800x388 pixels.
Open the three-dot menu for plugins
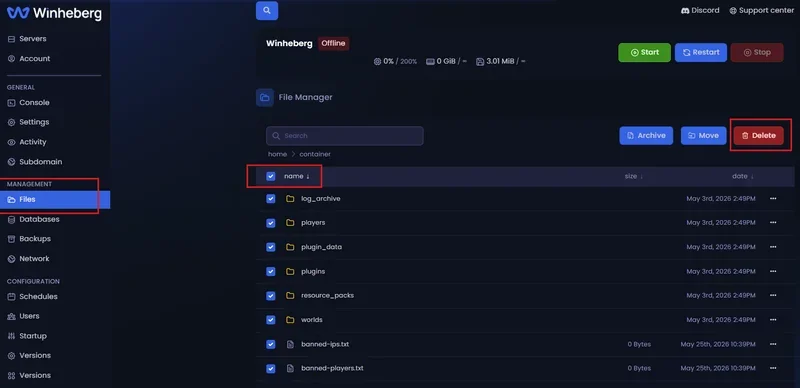coord(773,272)
